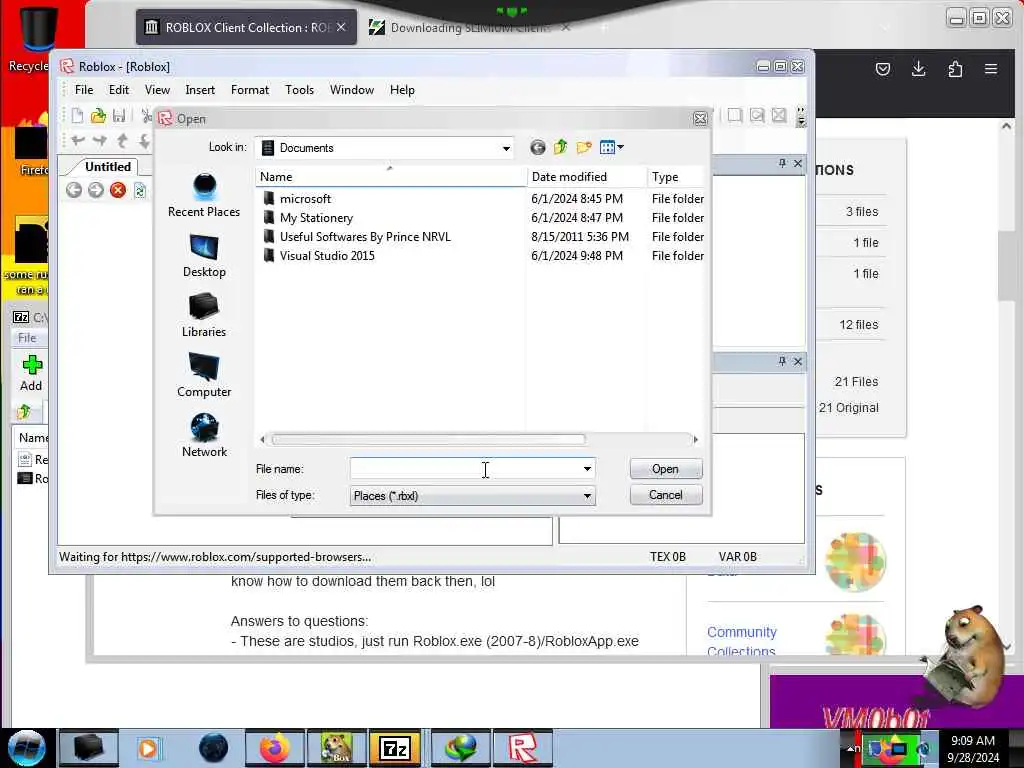Click Up One Level icon in Open dialog

tap(560, 148)
